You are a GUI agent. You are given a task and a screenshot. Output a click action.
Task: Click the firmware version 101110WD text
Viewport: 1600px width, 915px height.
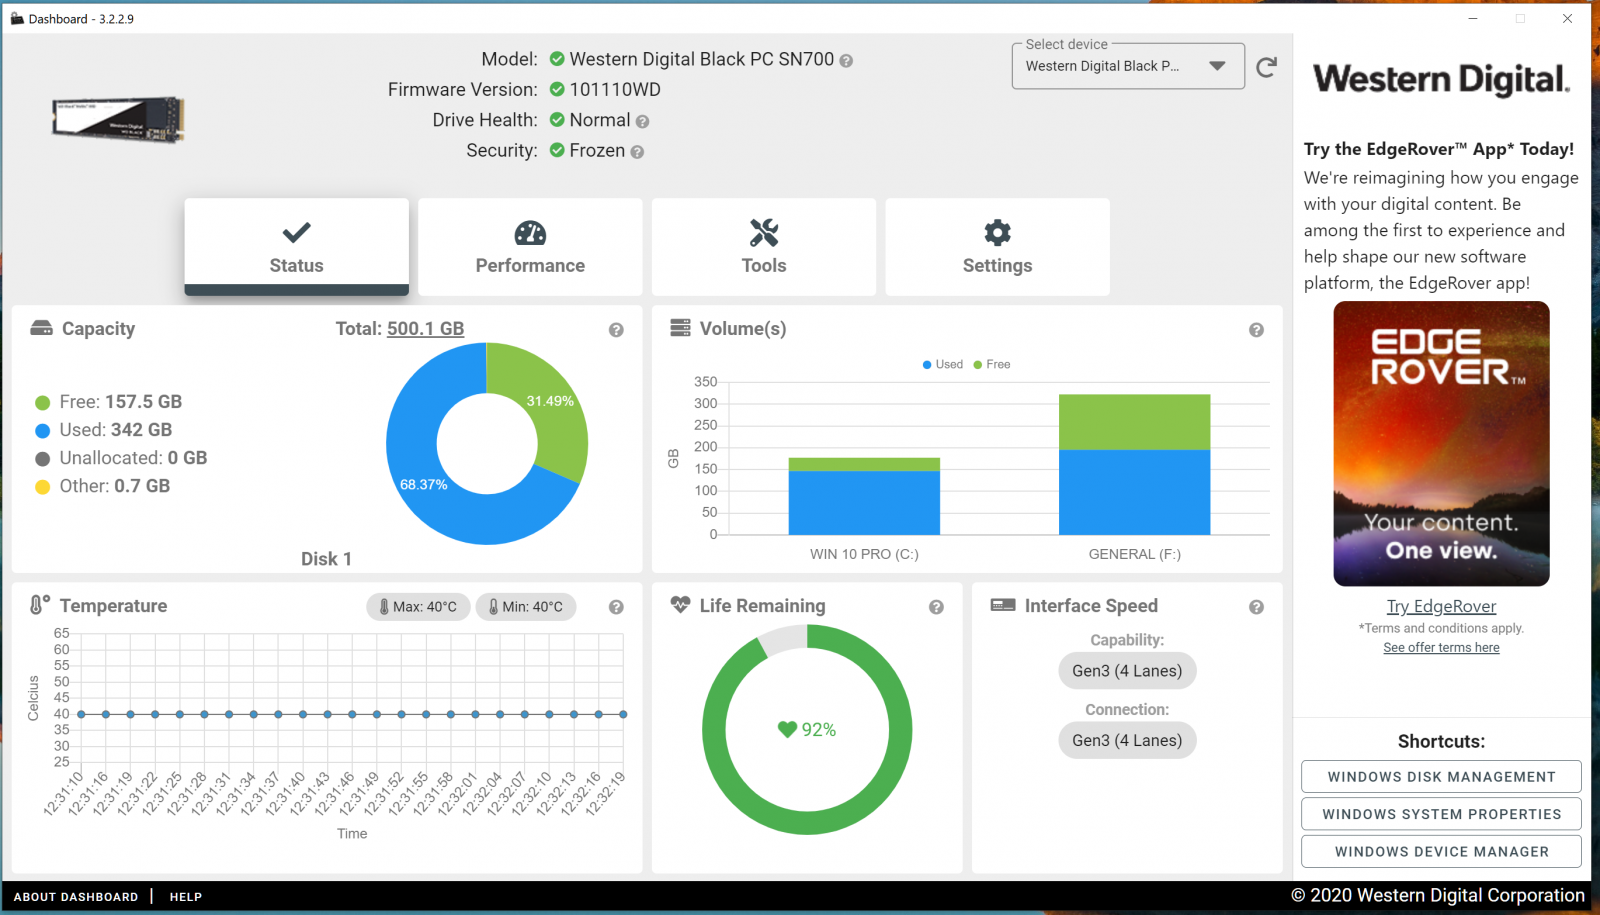[615, 90]
